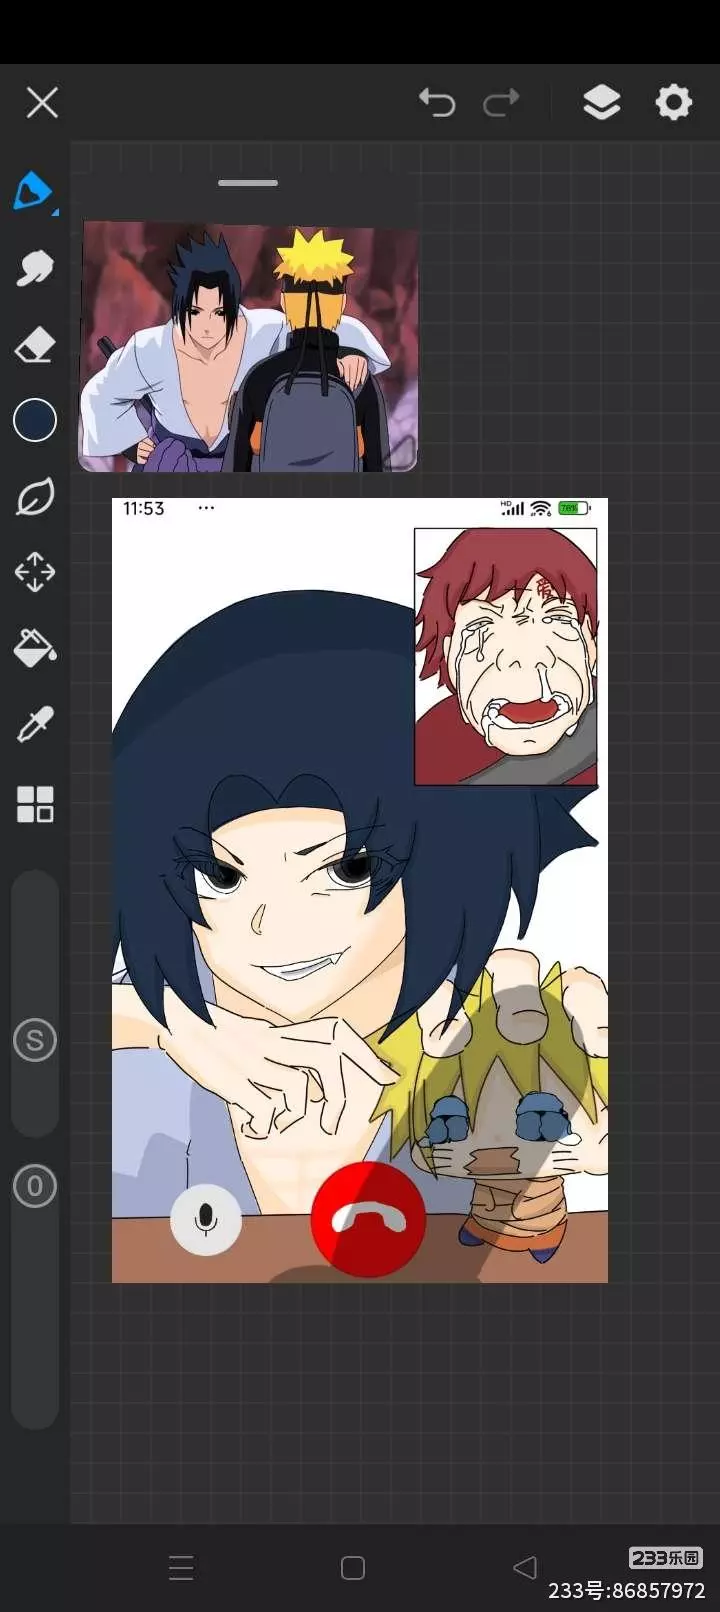Redo the undone action
Viewport: 720px width, 1612px height.
(501, 102)
